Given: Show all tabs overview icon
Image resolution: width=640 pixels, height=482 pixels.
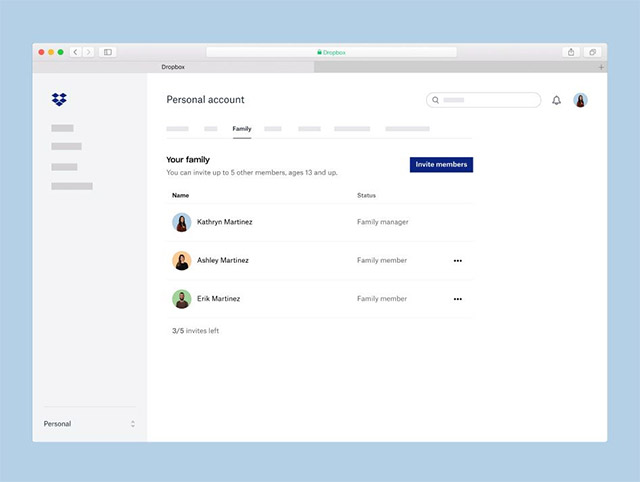Looking at the screenshot, I should 592,52.
